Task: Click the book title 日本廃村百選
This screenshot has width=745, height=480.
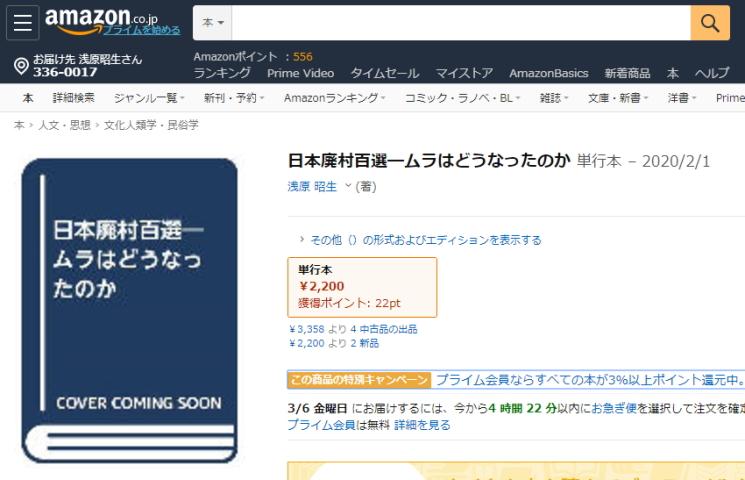Action: (429, 161)
